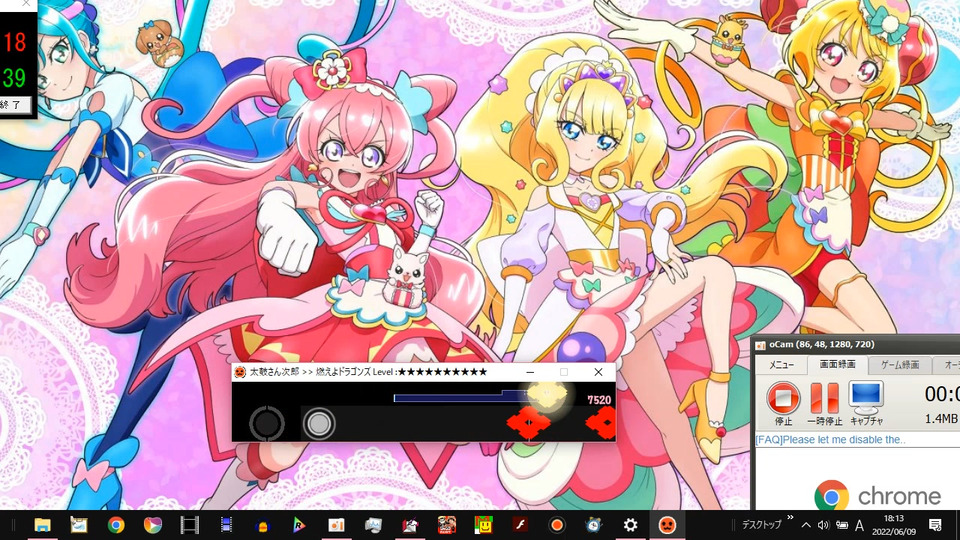
Task: Open the rainbow R triangle taskbar icon
Action: (x=299, y=525)
